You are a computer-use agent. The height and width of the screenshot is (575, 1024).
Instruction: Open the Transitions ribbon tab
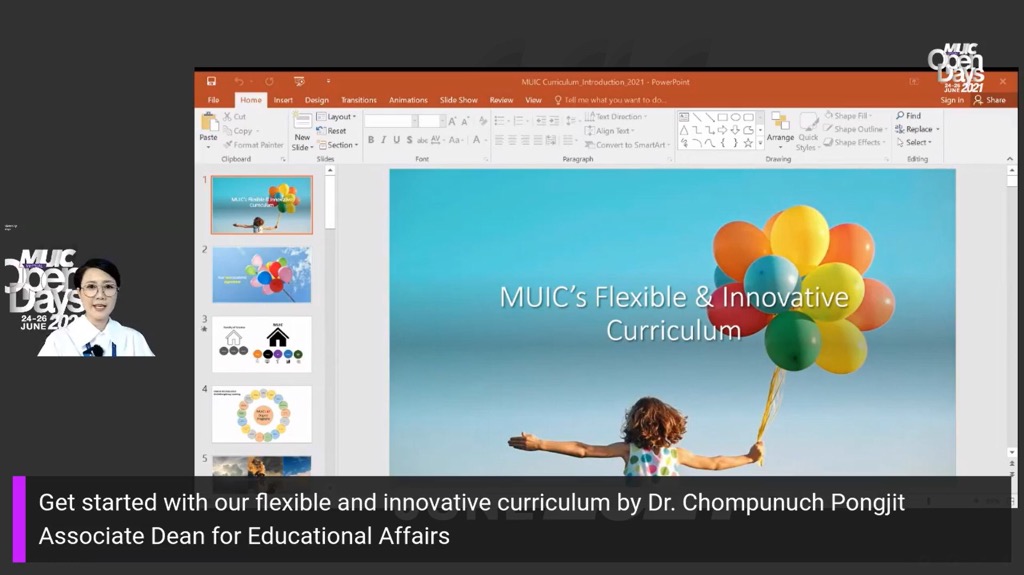pyautogui.click(x=358, y=100)
